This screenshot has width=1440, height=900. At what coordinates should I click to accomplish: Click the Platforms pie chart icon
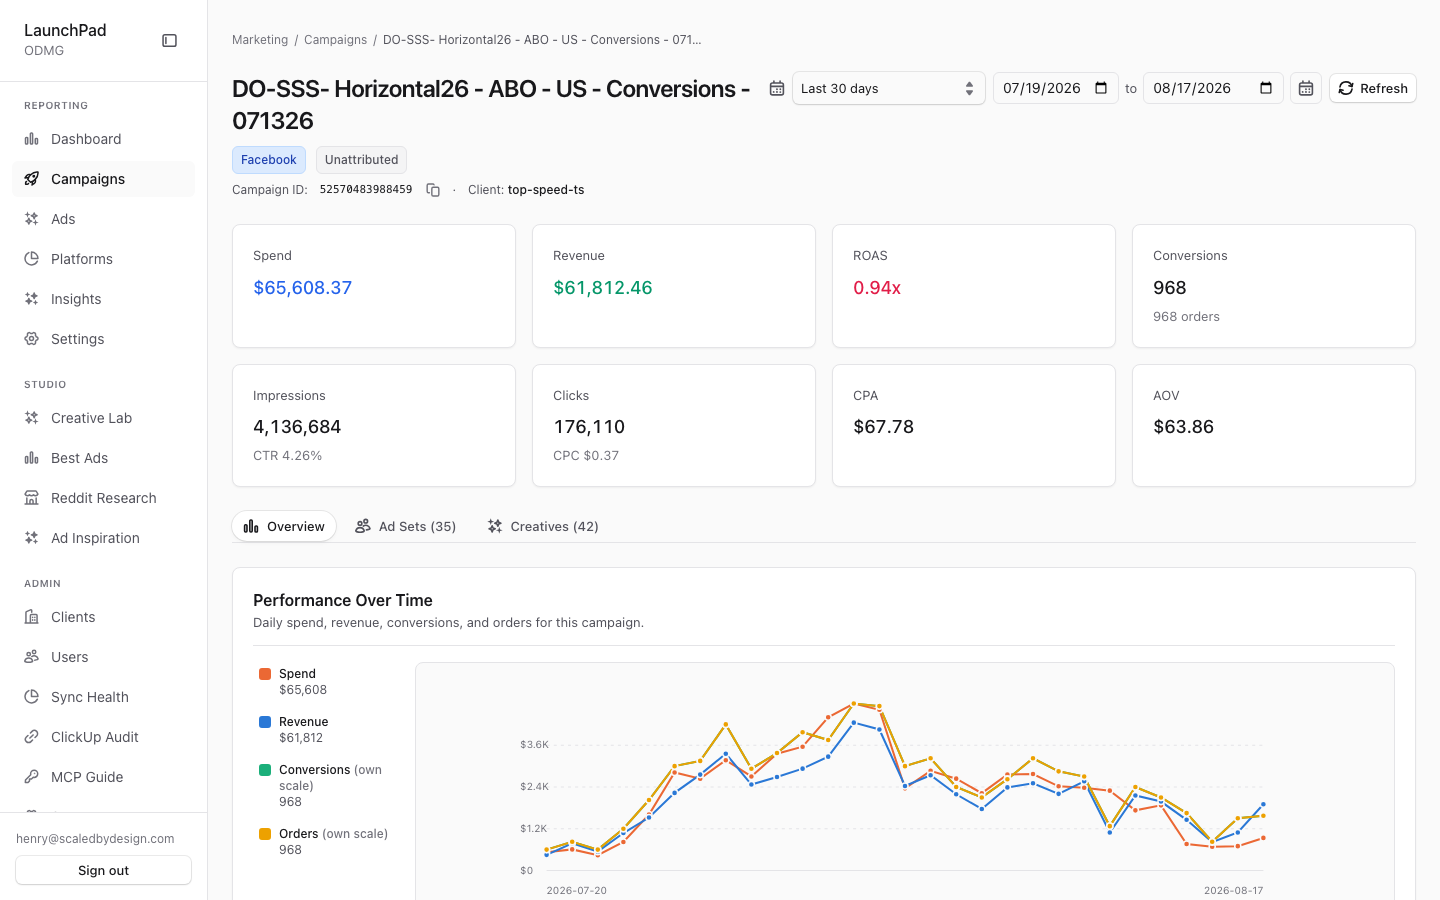[x=32, y=259]
